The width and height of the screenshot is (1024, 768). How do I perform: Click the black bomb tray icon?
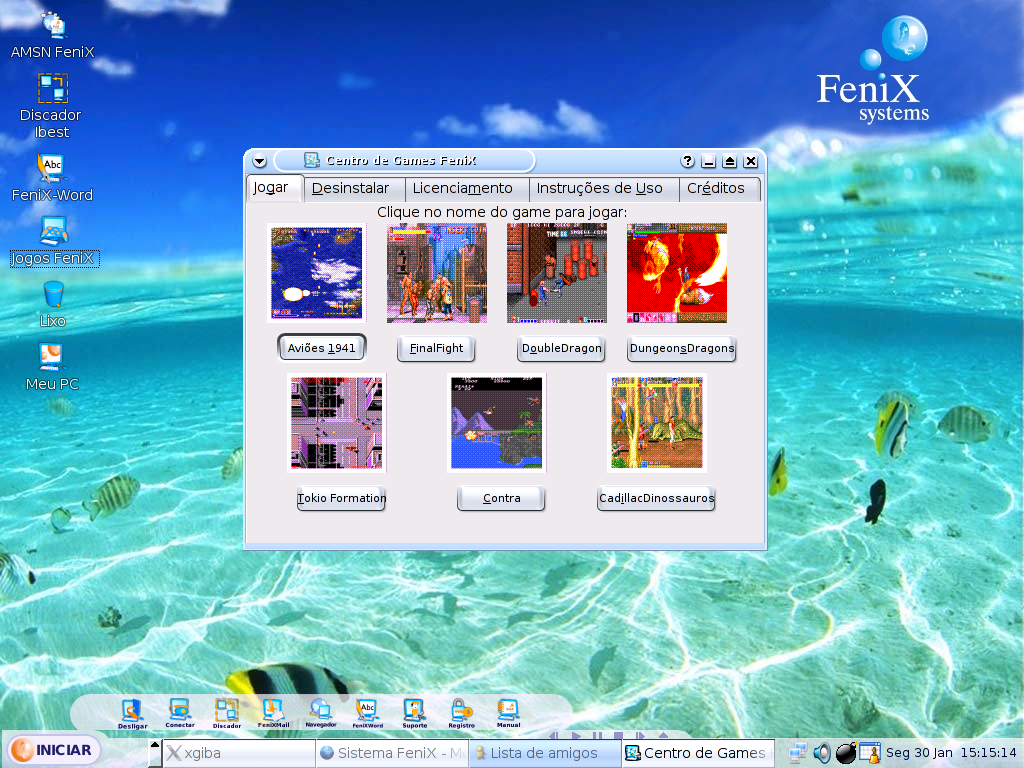coord(846,753)
